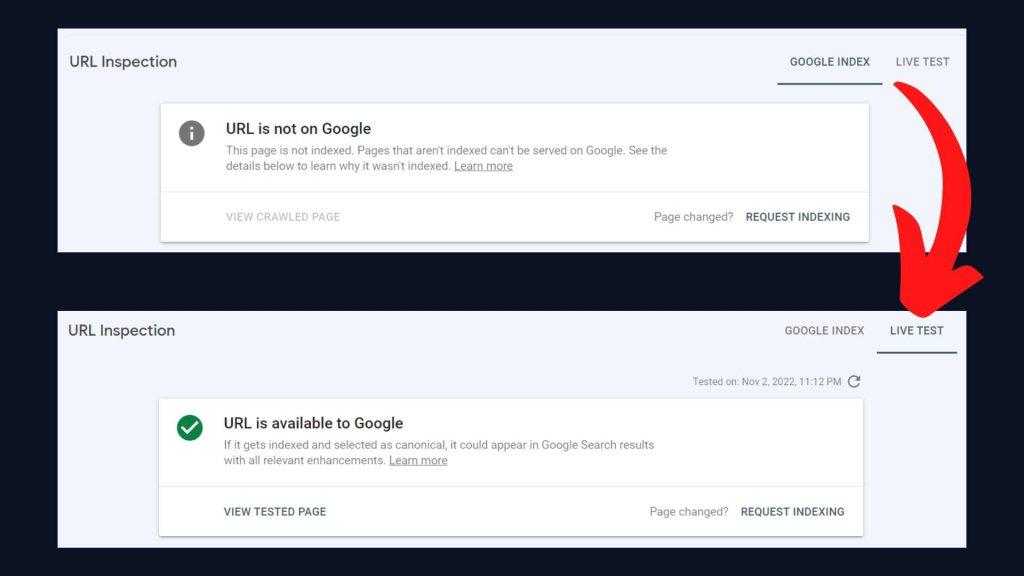Screen dimensions: 1024x576
Task: Click the URL is available to Google heading
Action: pos(313,423)
